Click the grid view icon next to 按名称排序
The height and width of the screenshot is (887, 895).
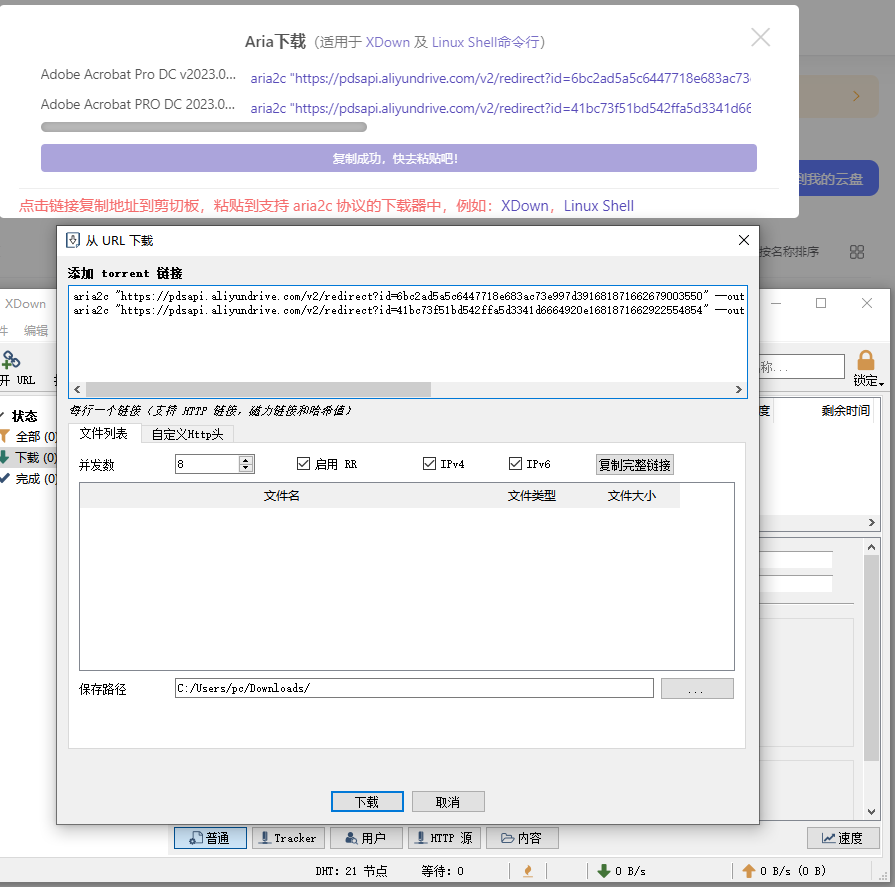(x=857, y=252)
